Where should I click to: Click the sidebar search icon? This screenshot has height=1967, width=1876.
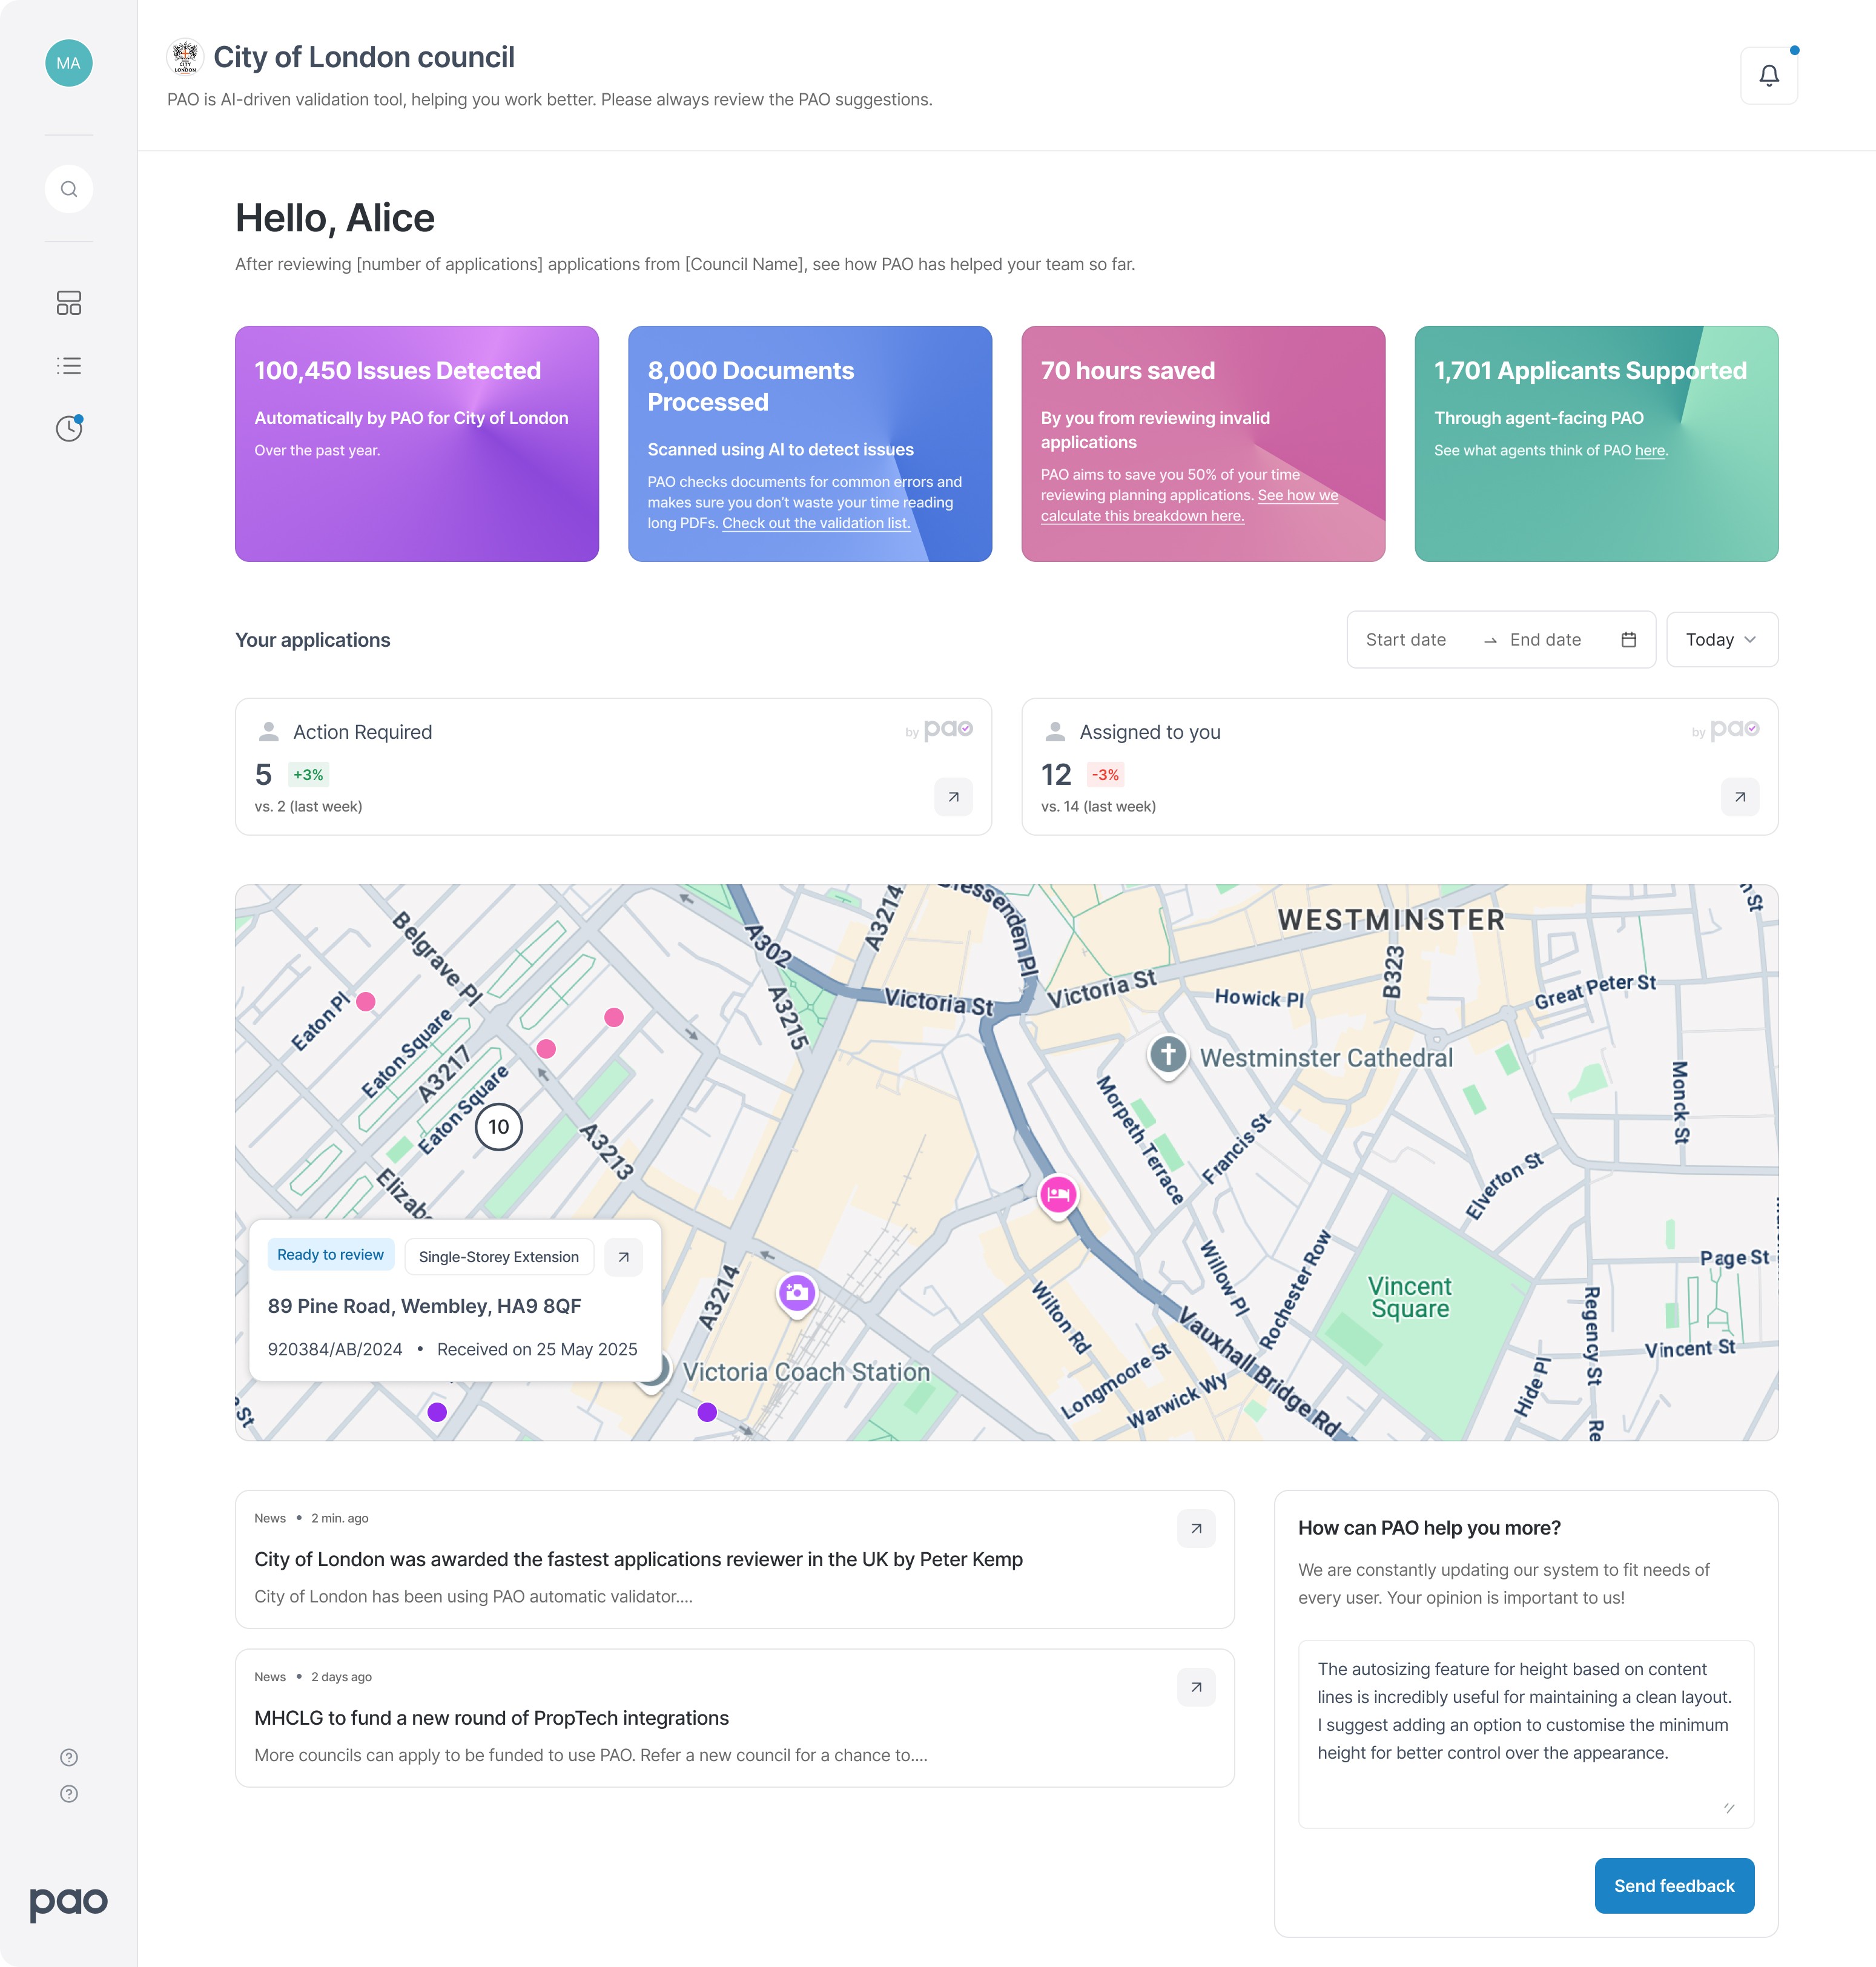pyautogui.click(x=69, y=189)
